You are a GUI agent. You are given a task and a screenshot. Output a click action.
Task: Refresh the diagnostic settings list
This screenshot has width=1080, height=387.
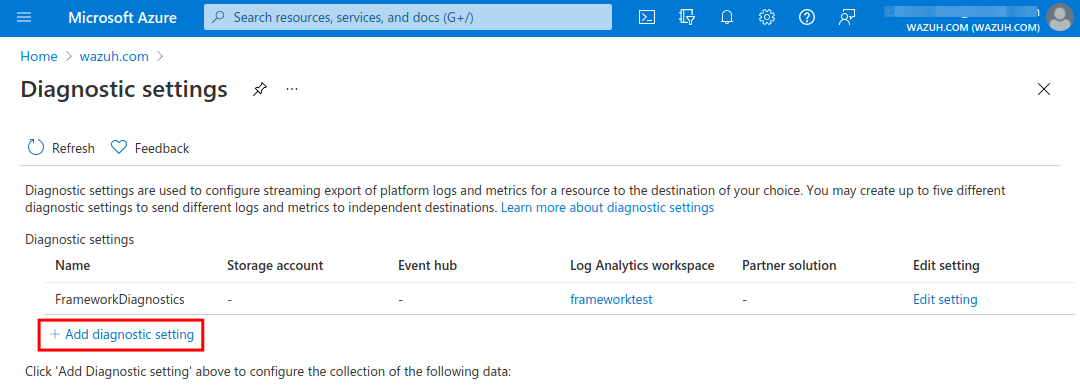pyautogui.click(x=61, y=148)
